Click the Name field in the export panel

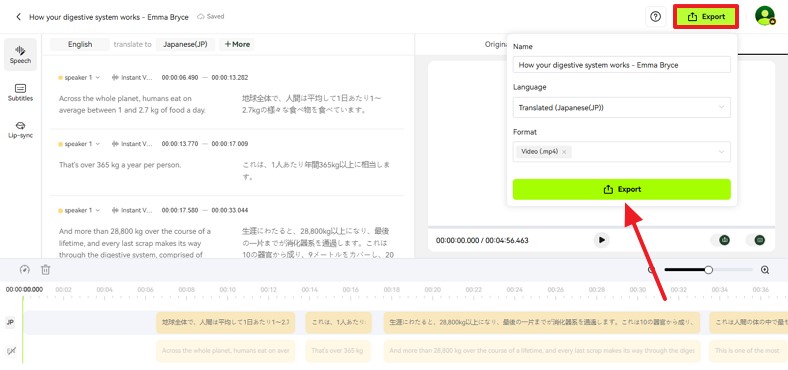[622, 65]
